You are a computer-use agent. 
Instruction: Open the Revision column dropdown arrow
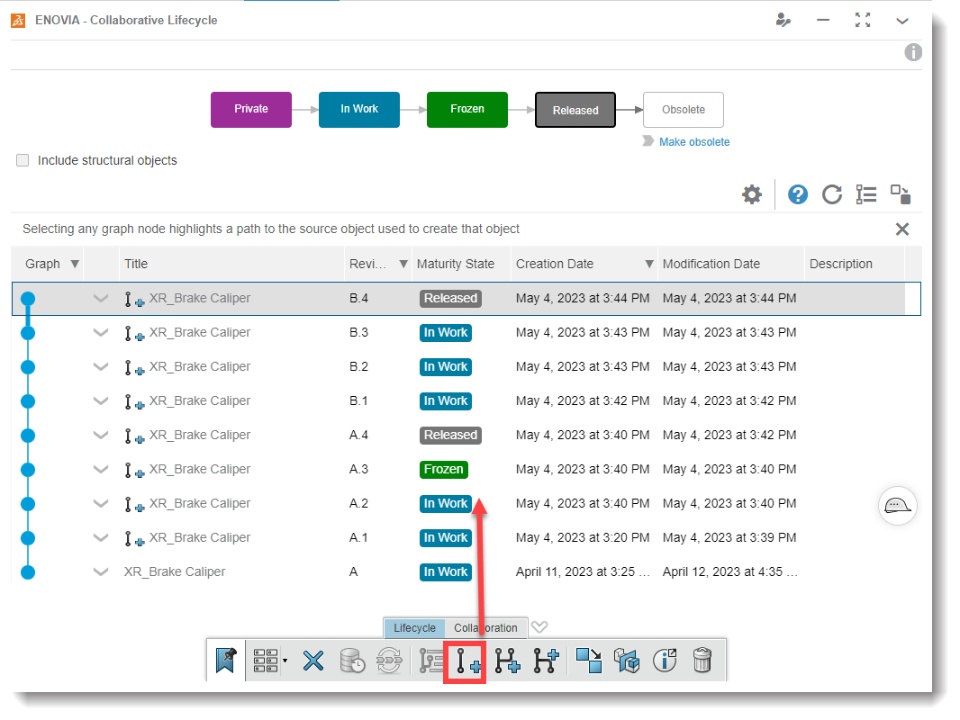click(403, 264)
